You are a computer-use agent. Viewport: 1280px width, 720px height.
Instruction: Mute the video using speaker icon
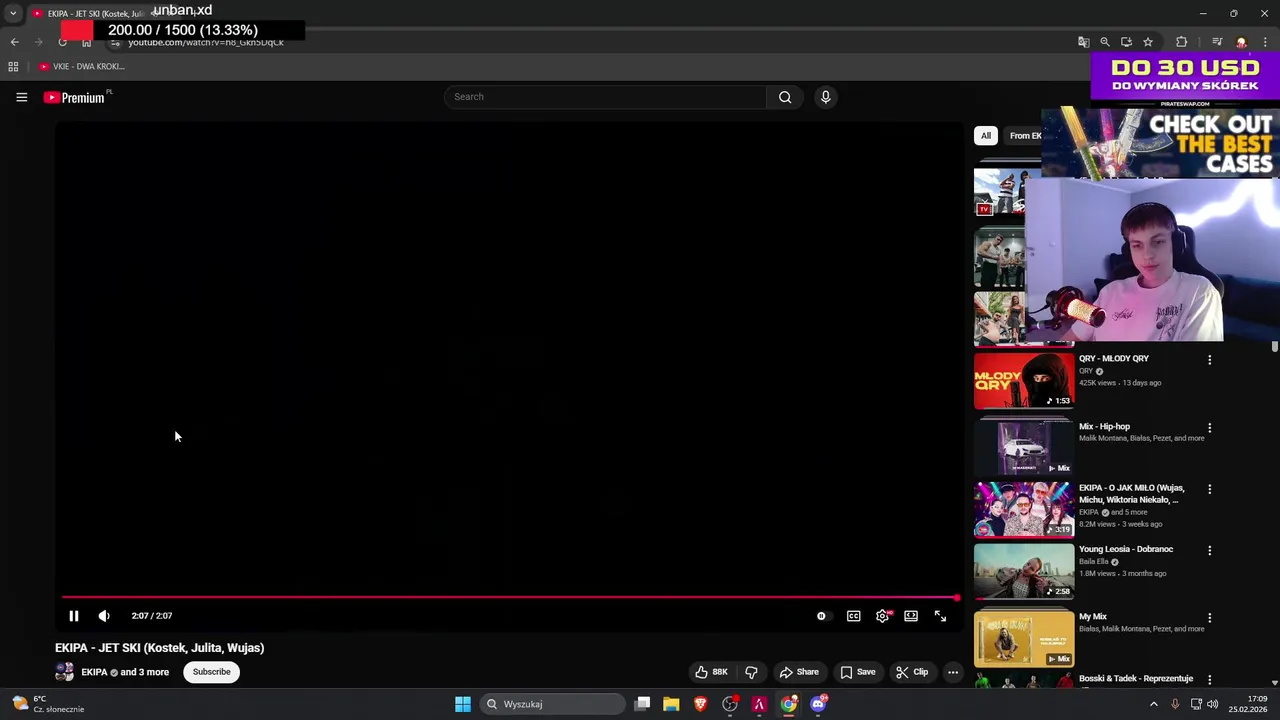104,616
